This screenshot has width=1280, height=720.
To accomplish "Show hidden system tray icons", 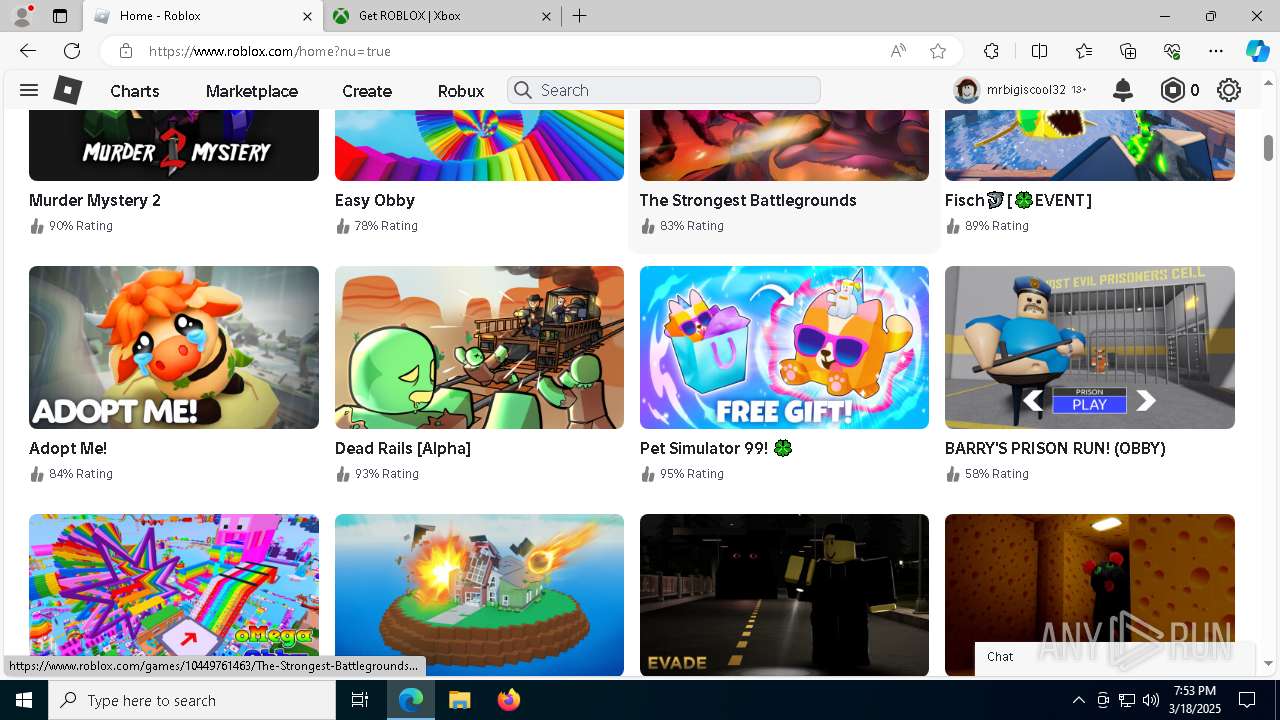I will click(x=1078, y=700).
